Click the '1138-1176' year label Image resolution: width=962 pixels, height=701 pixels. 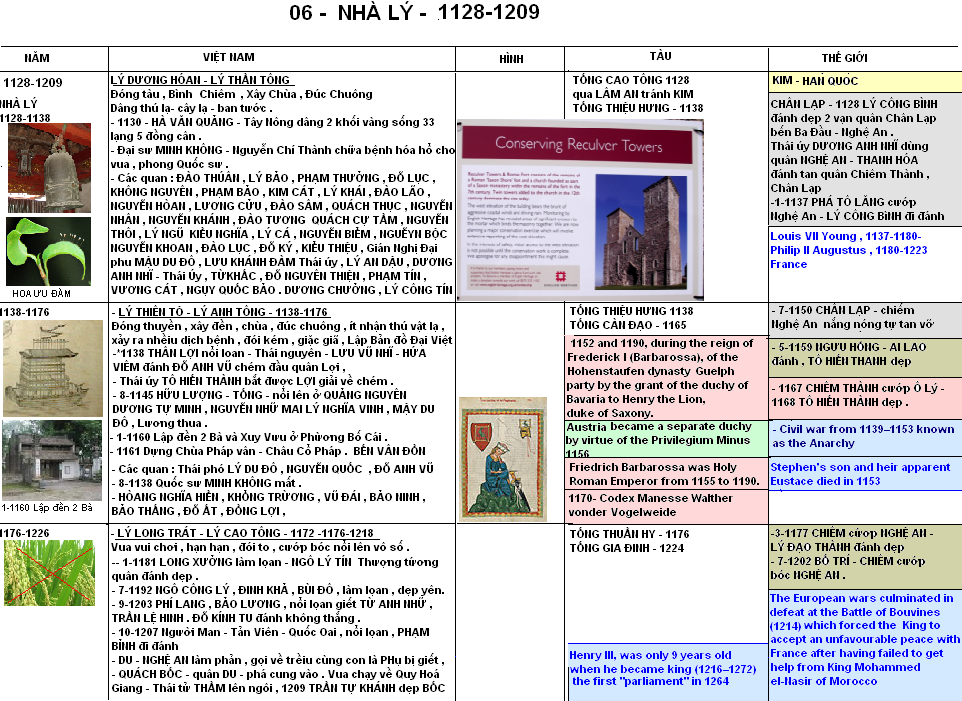click(25, 312)
